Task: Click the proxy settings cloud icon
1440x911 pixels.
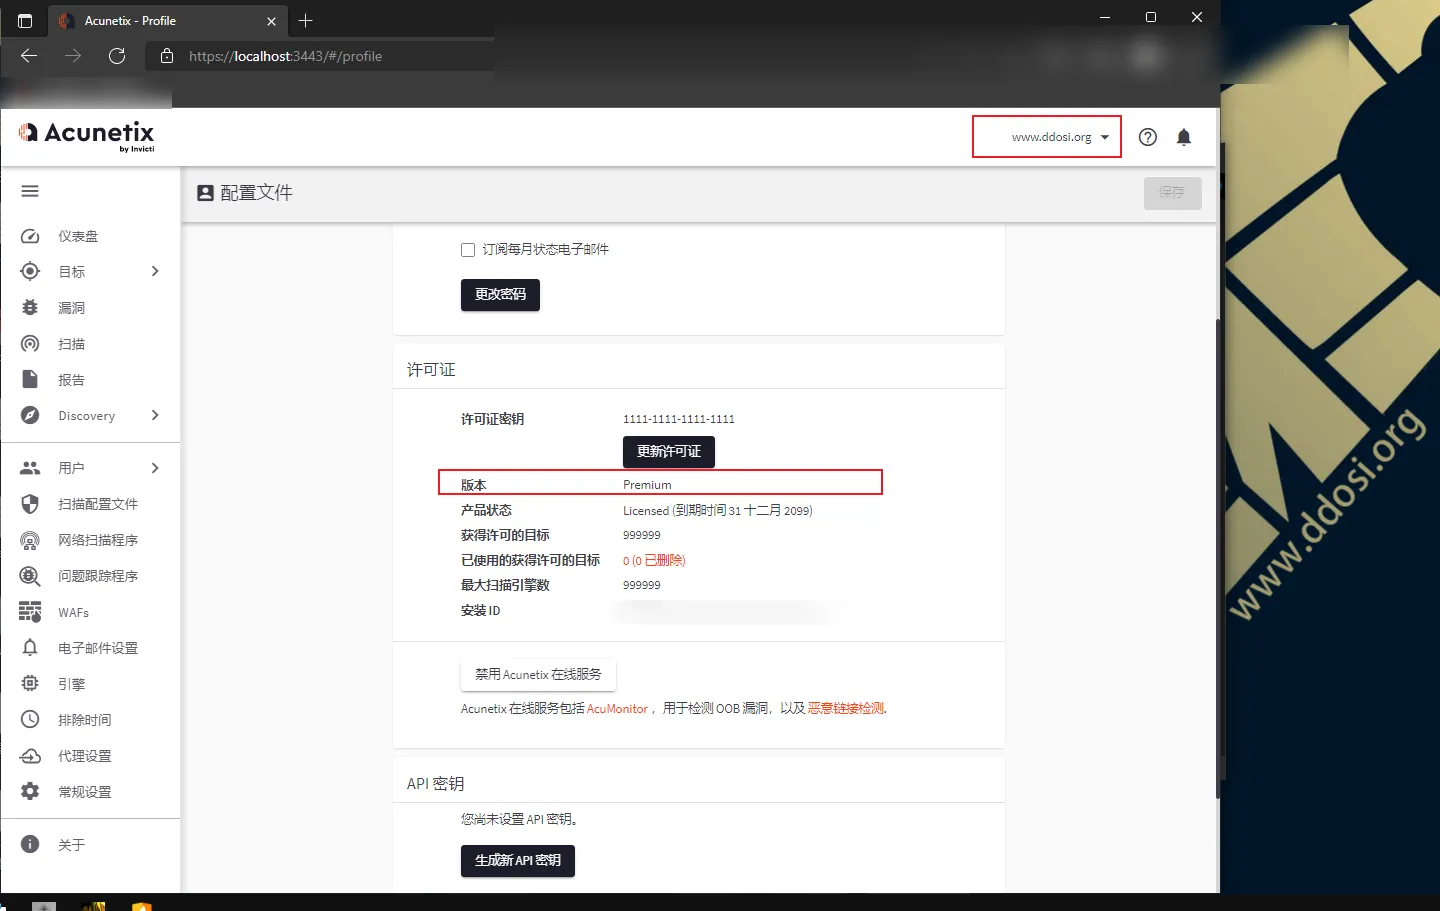Action: click(x=30, y=755)
